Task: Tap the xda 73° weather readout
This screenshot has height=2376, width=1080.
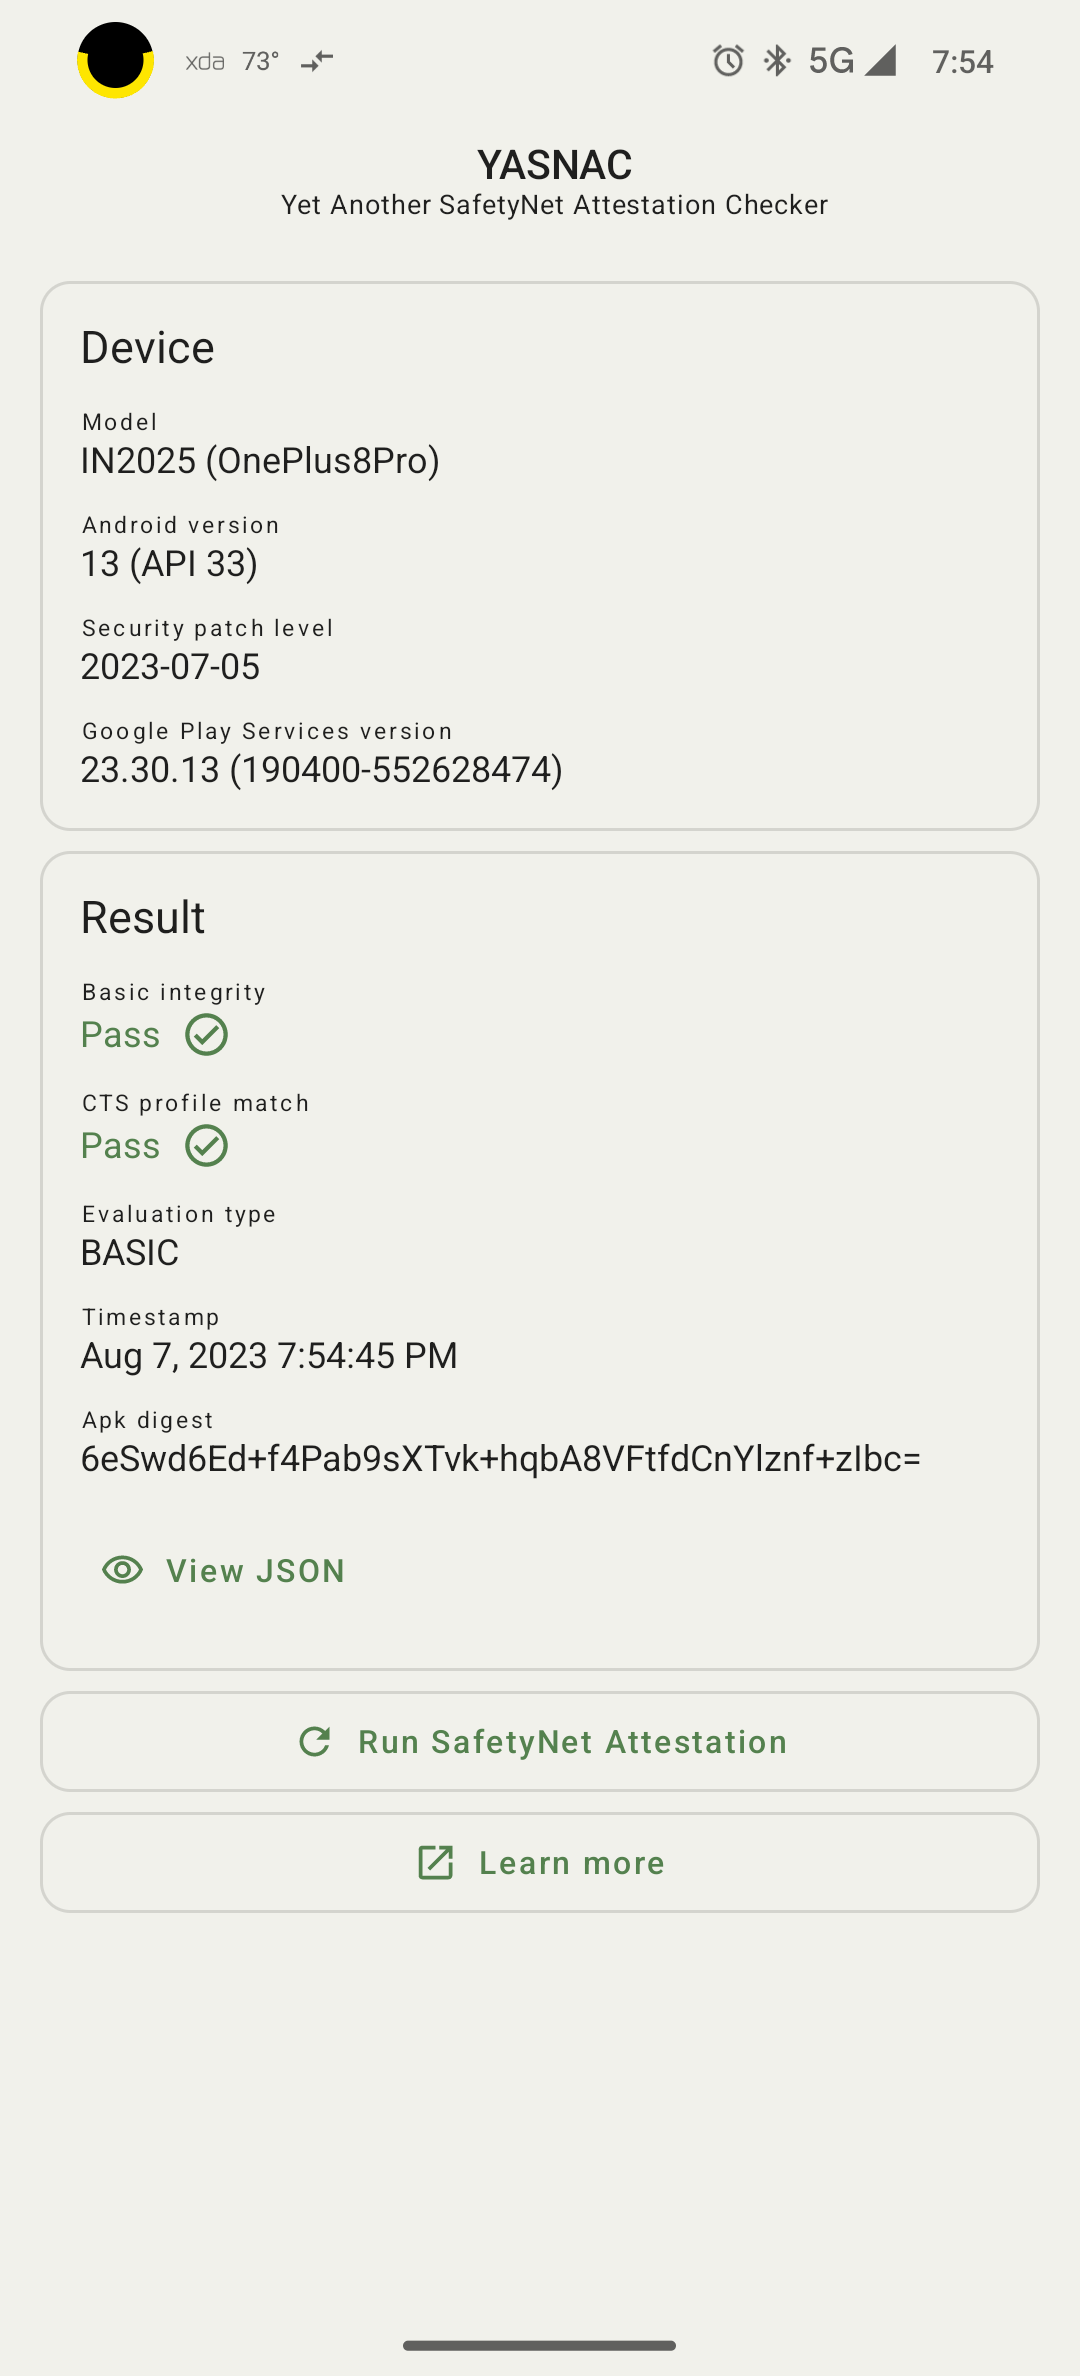Action: coord(230,61)
